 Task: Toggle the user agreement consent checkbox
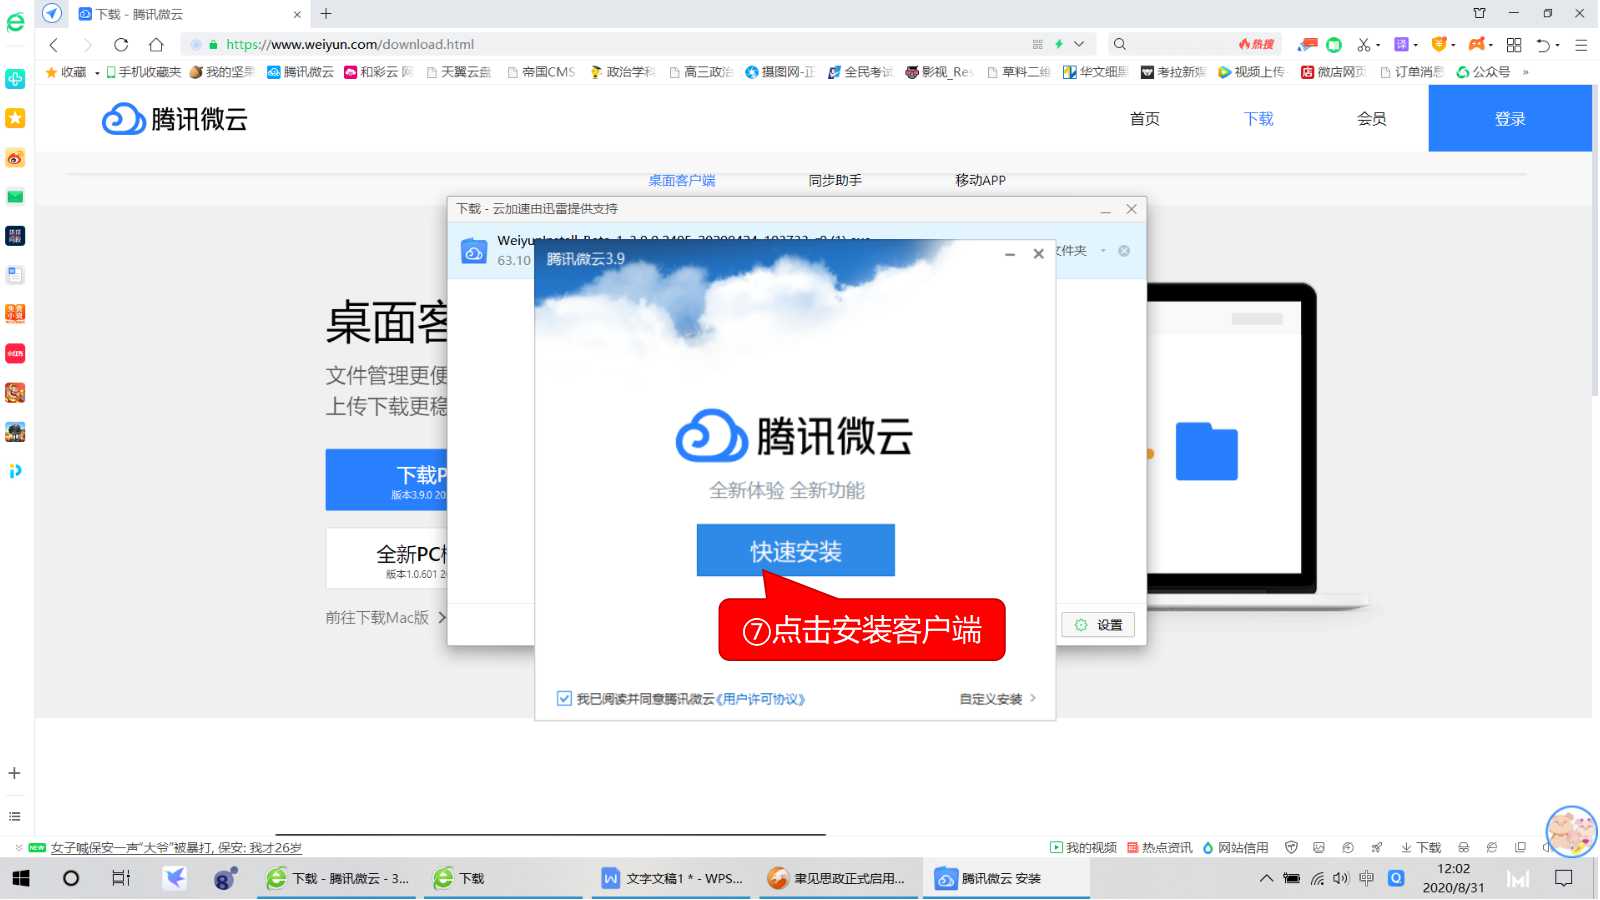pos(564,699)
